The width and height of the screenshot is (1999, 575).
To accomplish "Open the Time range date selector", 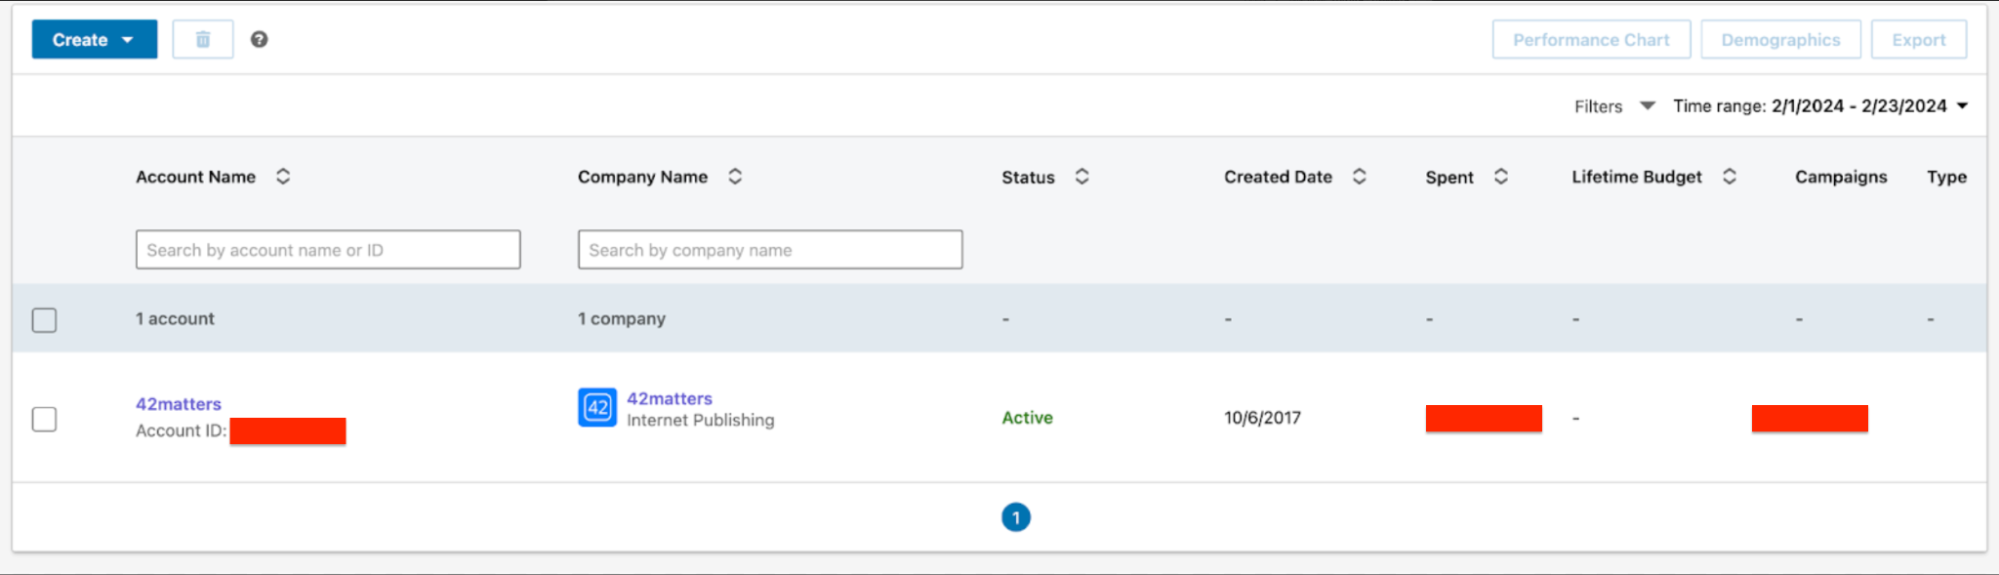I will (x=1820, y=106).
